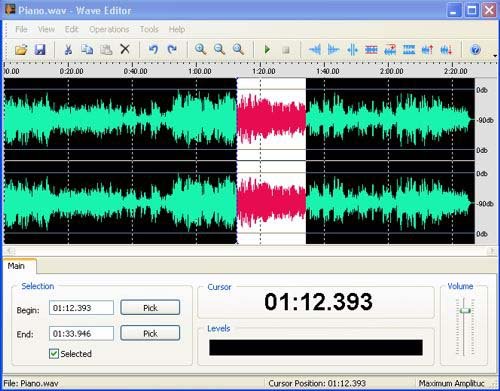Click horizontal scrollbar left arrow under waveform
Viewport: 500px width, 391px height.
click(x=10, y=251)
